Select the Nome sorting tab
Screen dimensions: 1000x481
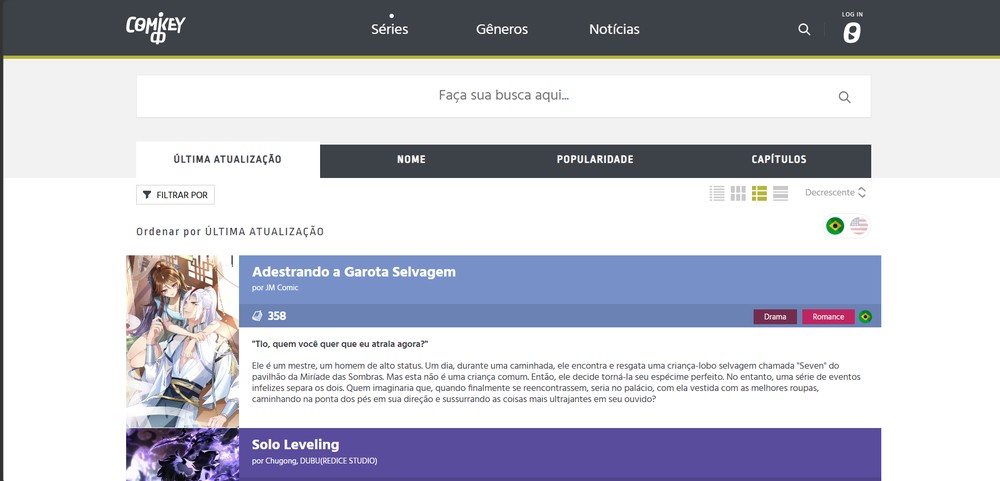411,159
